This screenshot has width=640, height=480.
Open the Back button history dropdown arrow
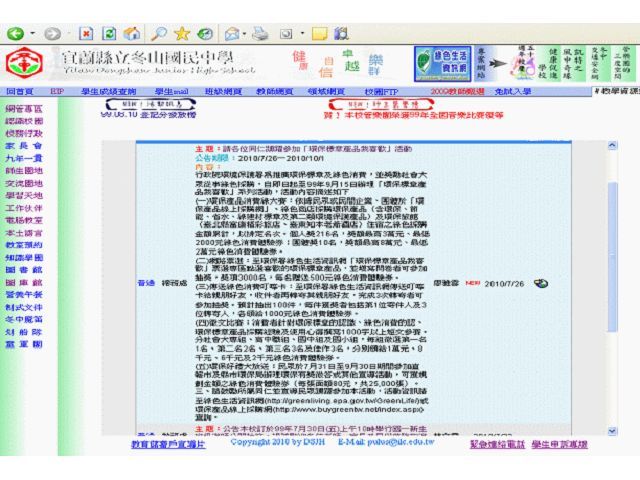(x=31, y=34)
